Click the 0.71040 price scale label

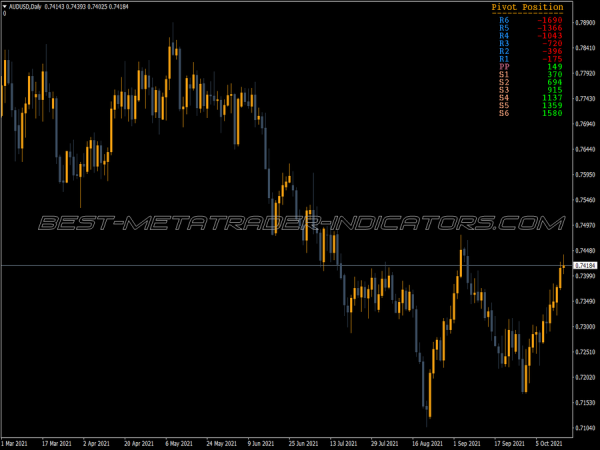point(585,428)
